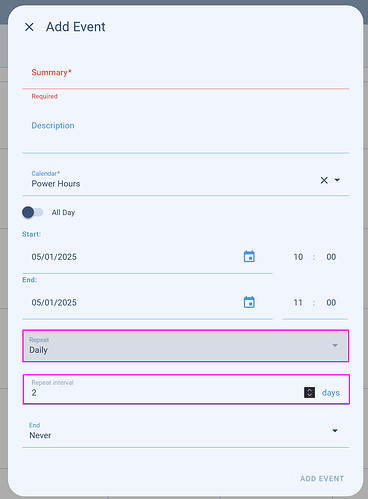Clear the Power Hours calendar selection

pos(324,180)
